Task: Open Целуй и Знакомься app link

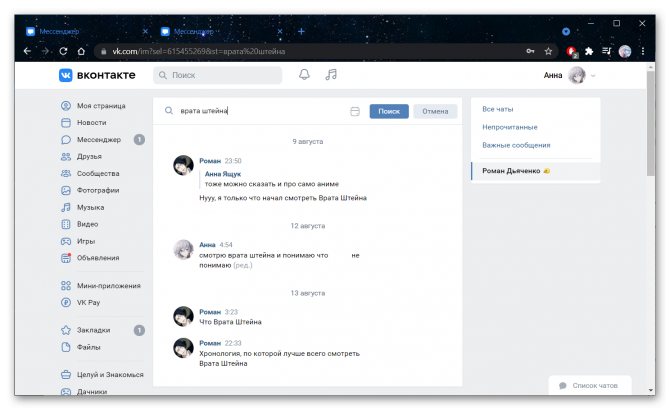Action: tap(110, 375)
